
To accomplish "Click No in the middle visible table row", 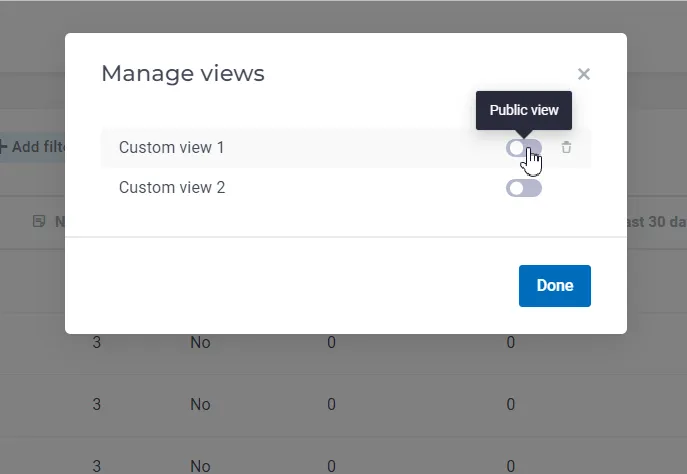I will pyautogui.click(x=200, y=404).
